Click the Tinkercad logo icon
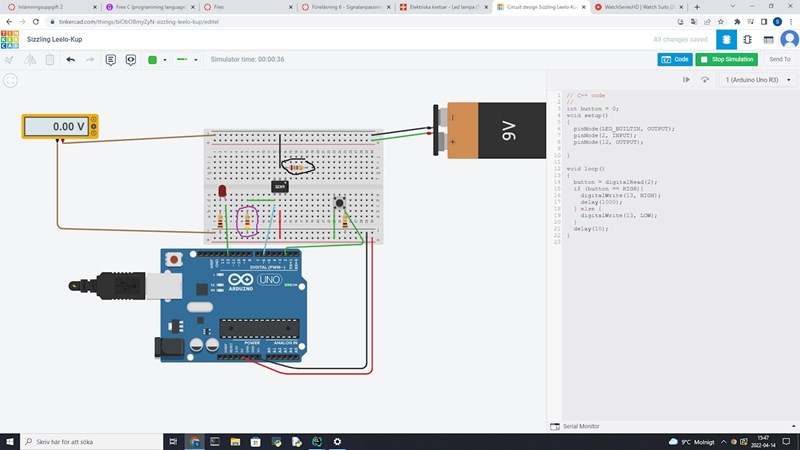Viewport: 800px width, 450px height. tap(10, 40)
